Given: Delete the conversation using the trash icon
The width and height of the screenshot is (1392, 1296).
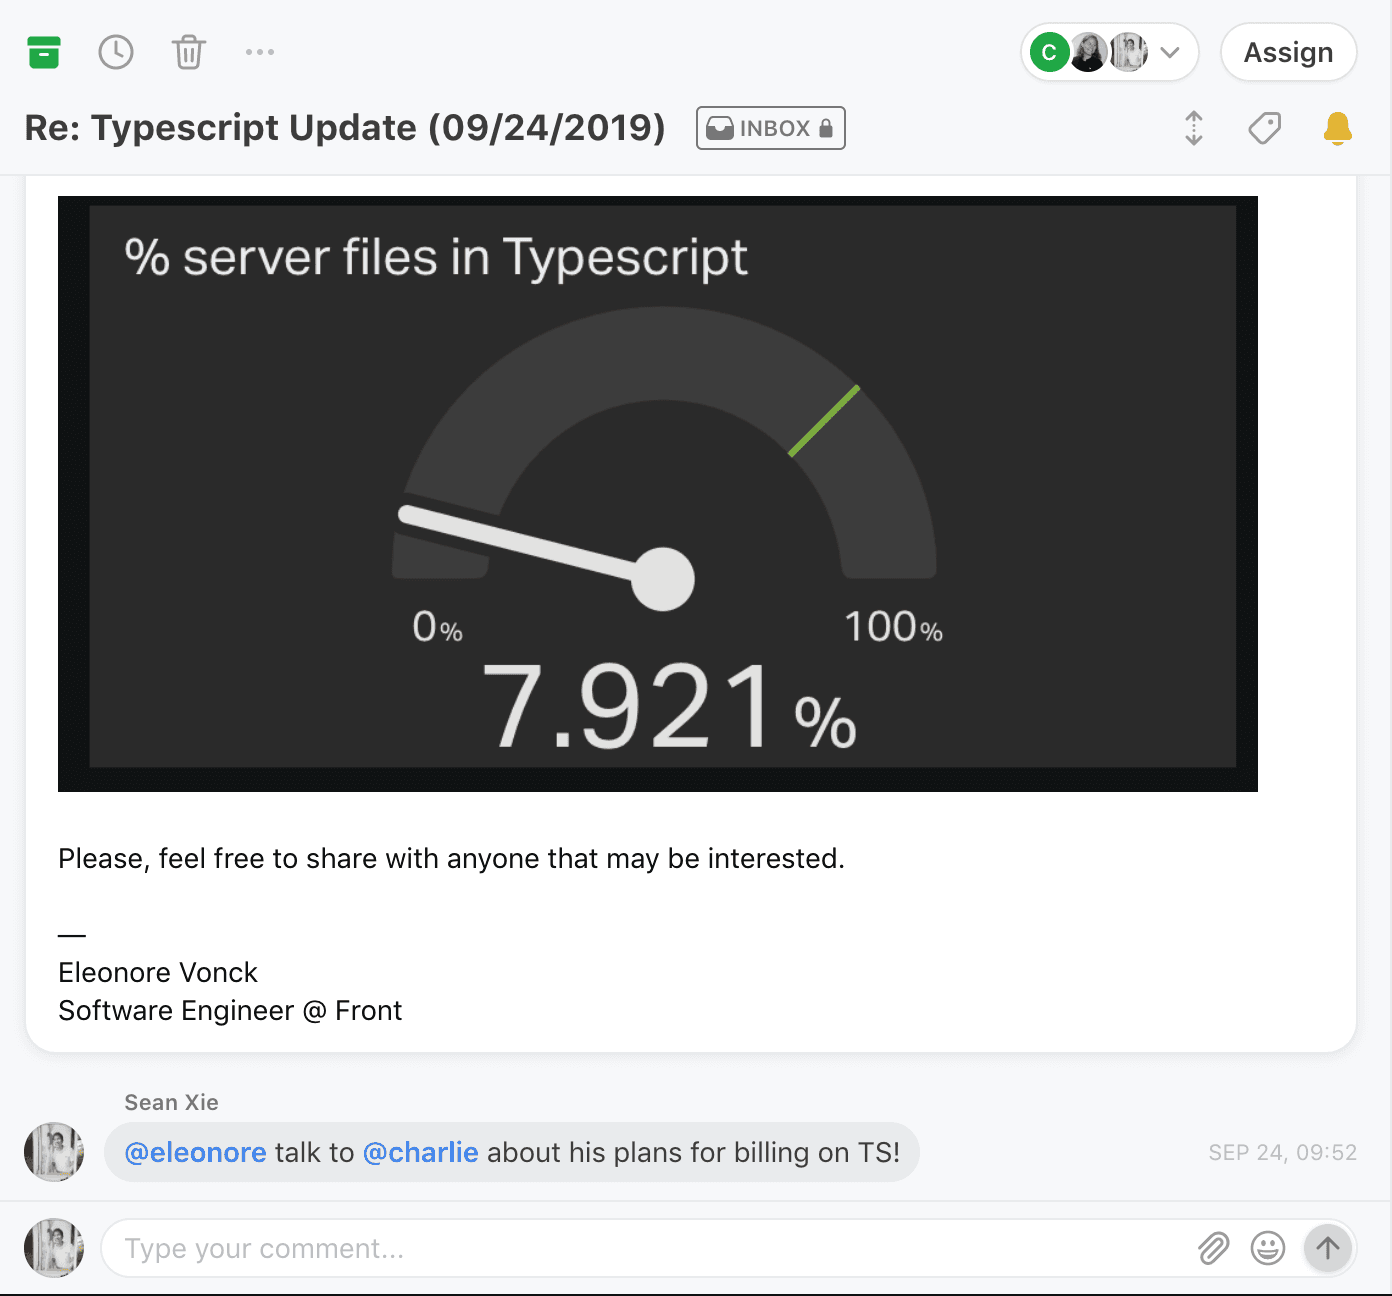Looking at the screenshot, I should click(x=188, y=52).
